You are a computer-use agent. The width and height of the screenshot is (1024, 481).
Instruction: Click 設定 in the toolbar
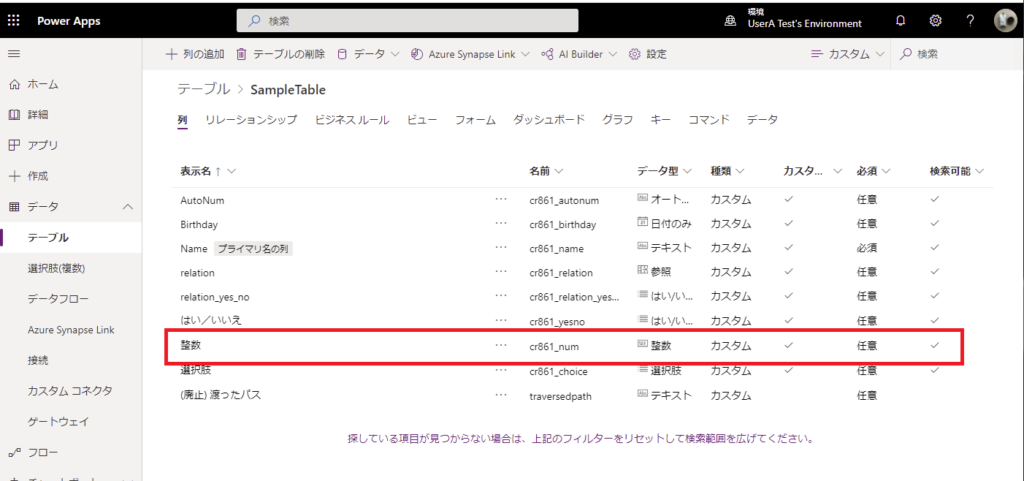click(x=648, y=55)
